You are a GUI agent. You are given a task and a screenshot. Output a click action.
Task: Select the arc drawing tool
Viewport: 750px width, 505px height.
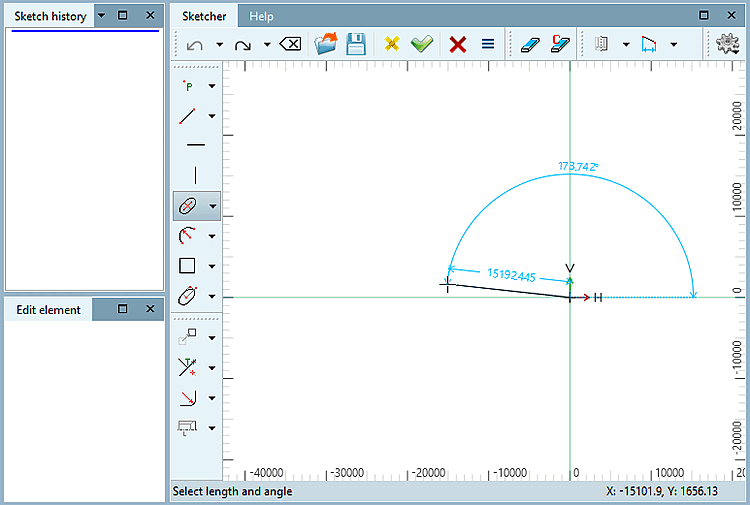[187, 236]
